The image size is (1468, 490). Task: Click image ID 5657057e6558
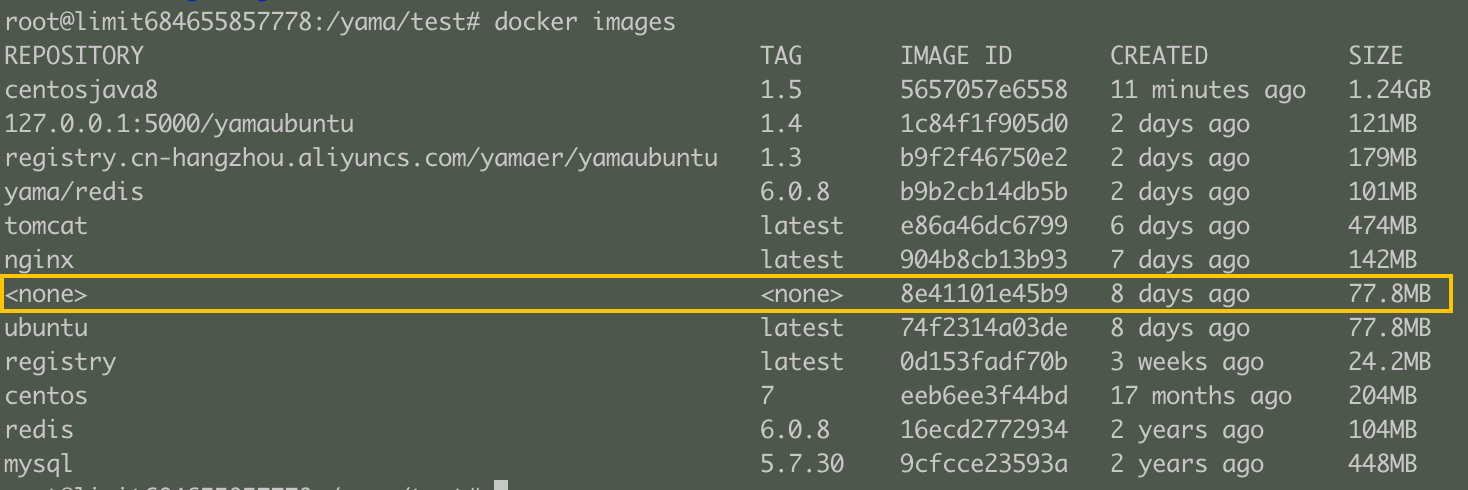coord(984,90)
